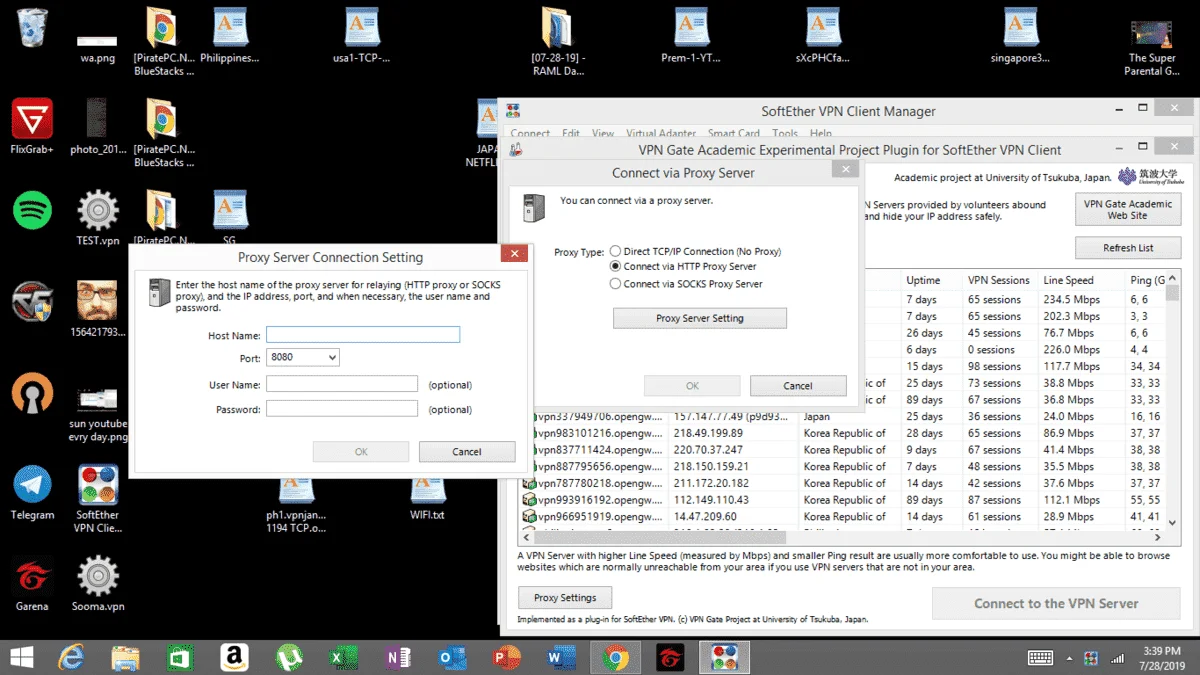The height and width of the screenshot is (675, 1200).
Task: Click the 234.5 Mbps line speed cell
Action: coord(1071,300)
